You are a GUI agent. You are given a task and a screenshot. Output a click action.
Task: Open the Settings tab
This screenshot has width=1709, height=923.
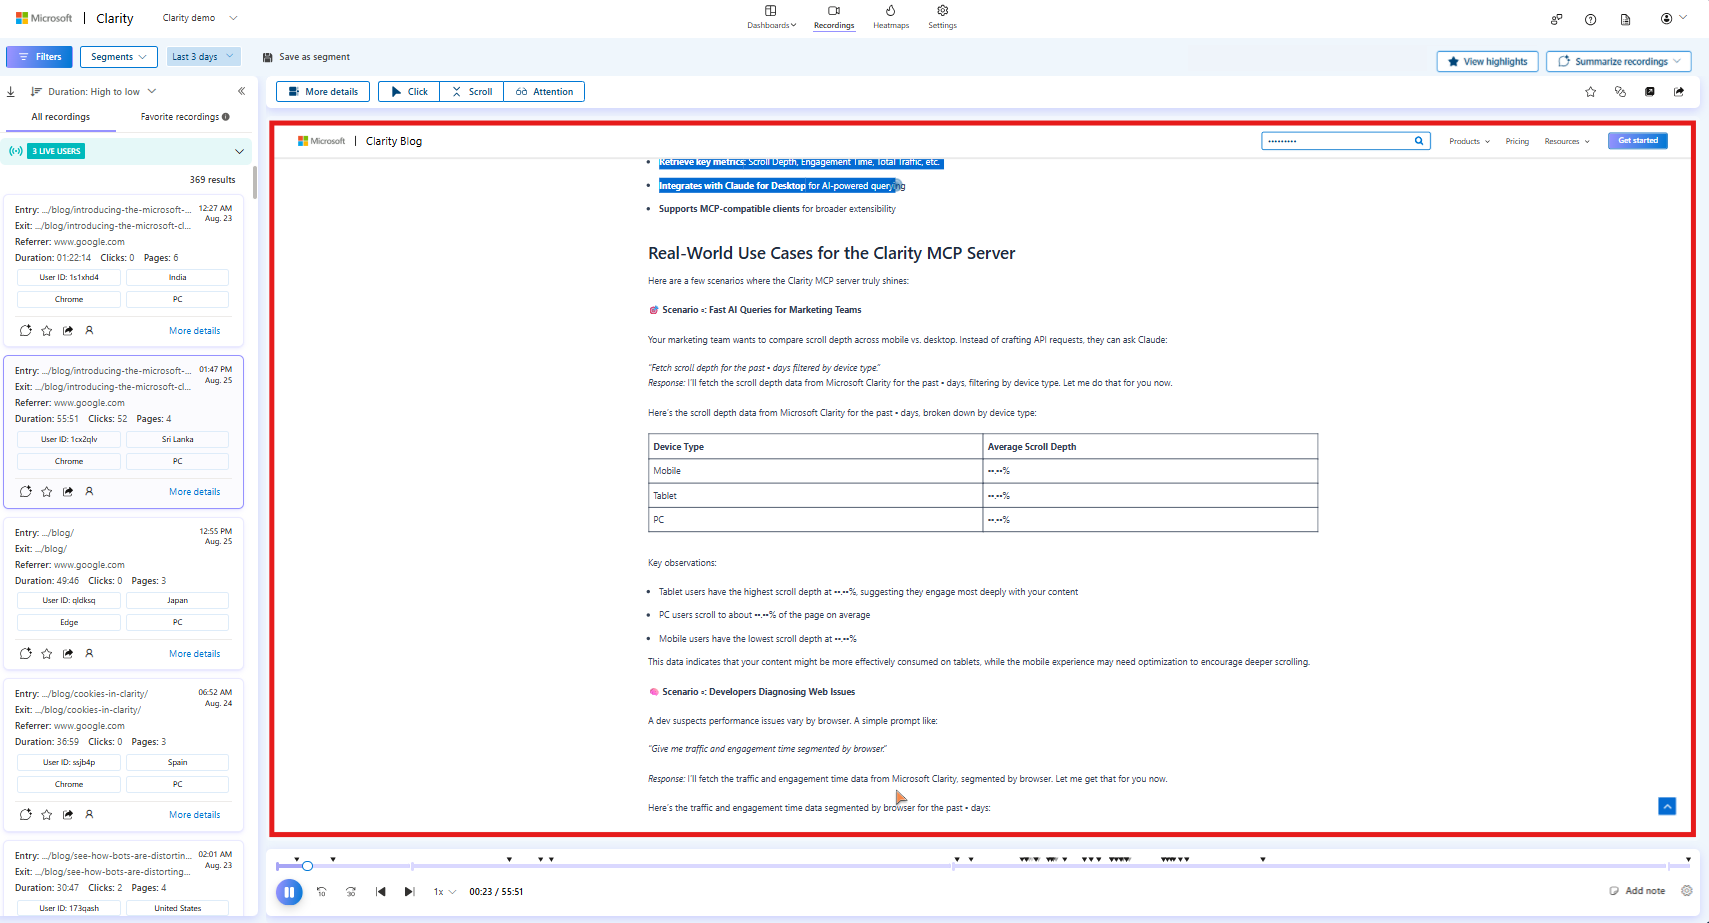[x=942, y=17]
